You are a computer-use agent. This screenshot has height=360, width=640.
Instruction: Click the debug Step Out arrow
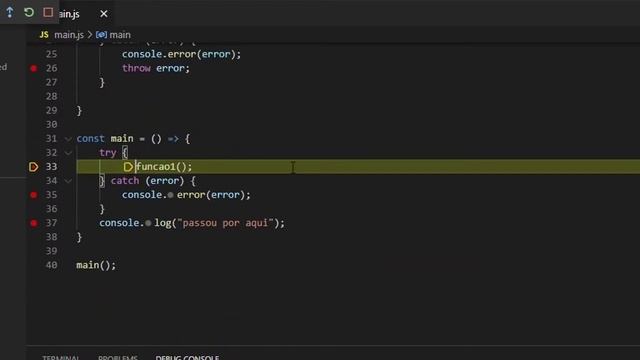[10, 12]
